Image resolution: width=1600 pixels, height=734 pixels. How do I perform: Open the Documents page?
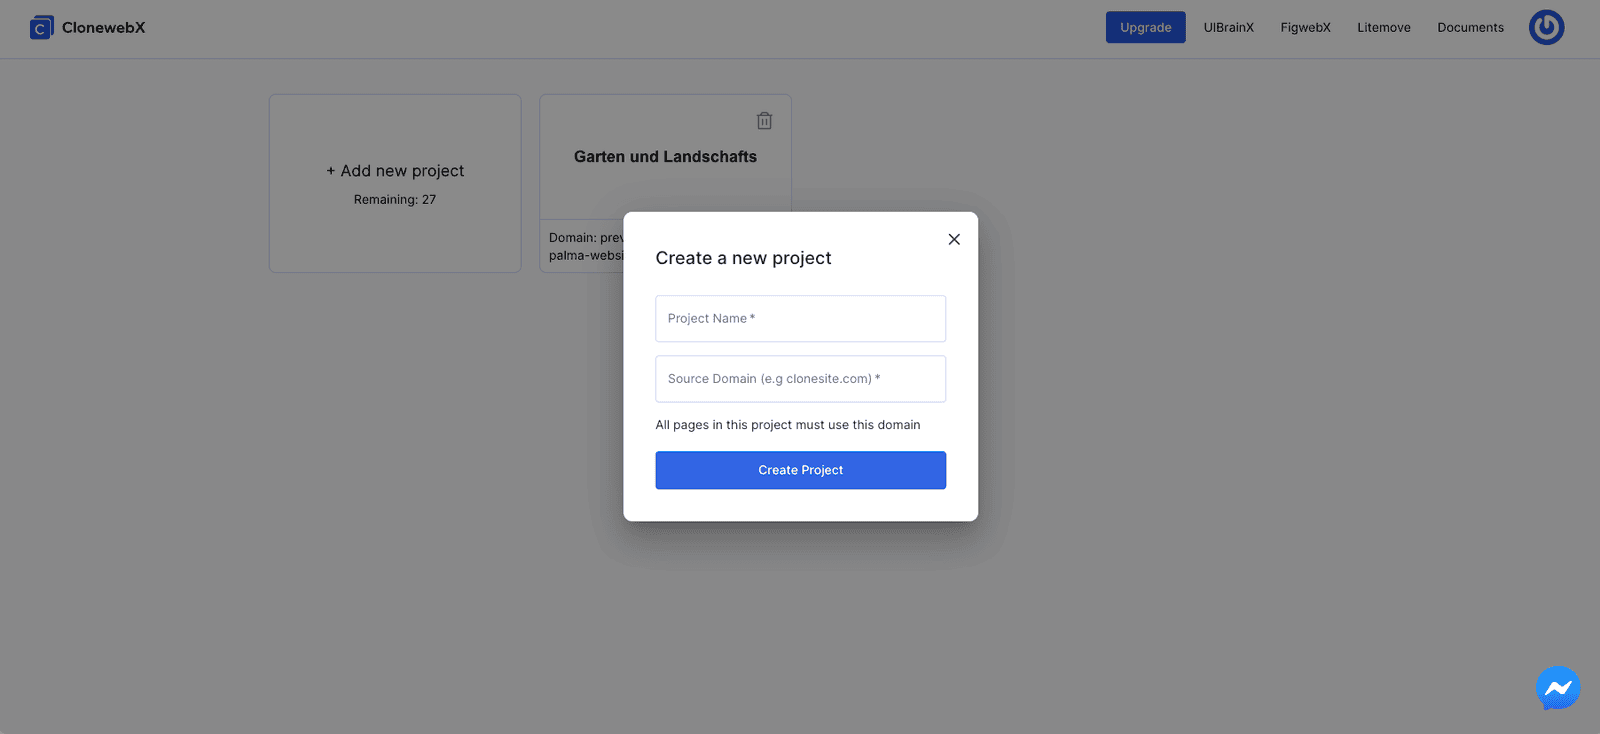pos(1470,28)
